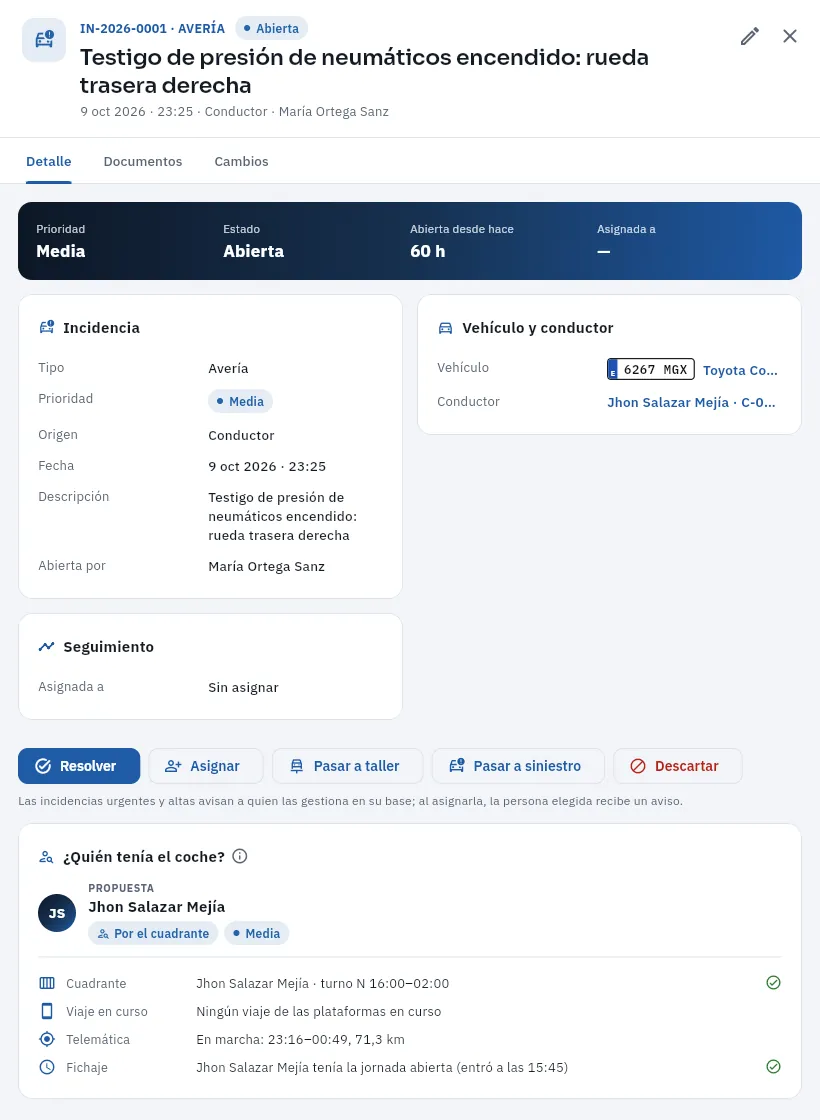Click the person-search icon by ¿Quién tenía el coche?
820x1120 pixels.
(x=46, y=856)
